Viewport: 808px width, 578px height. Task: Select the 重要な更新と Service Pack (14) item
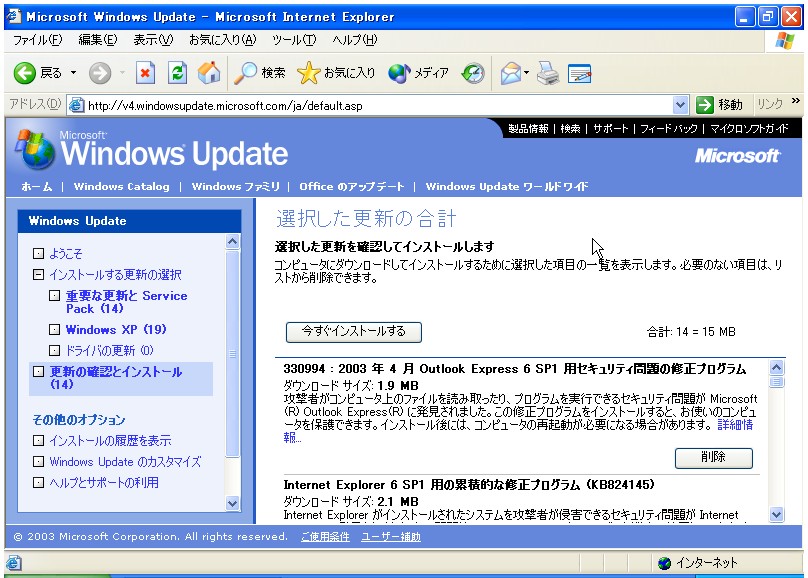click(126, 302)
